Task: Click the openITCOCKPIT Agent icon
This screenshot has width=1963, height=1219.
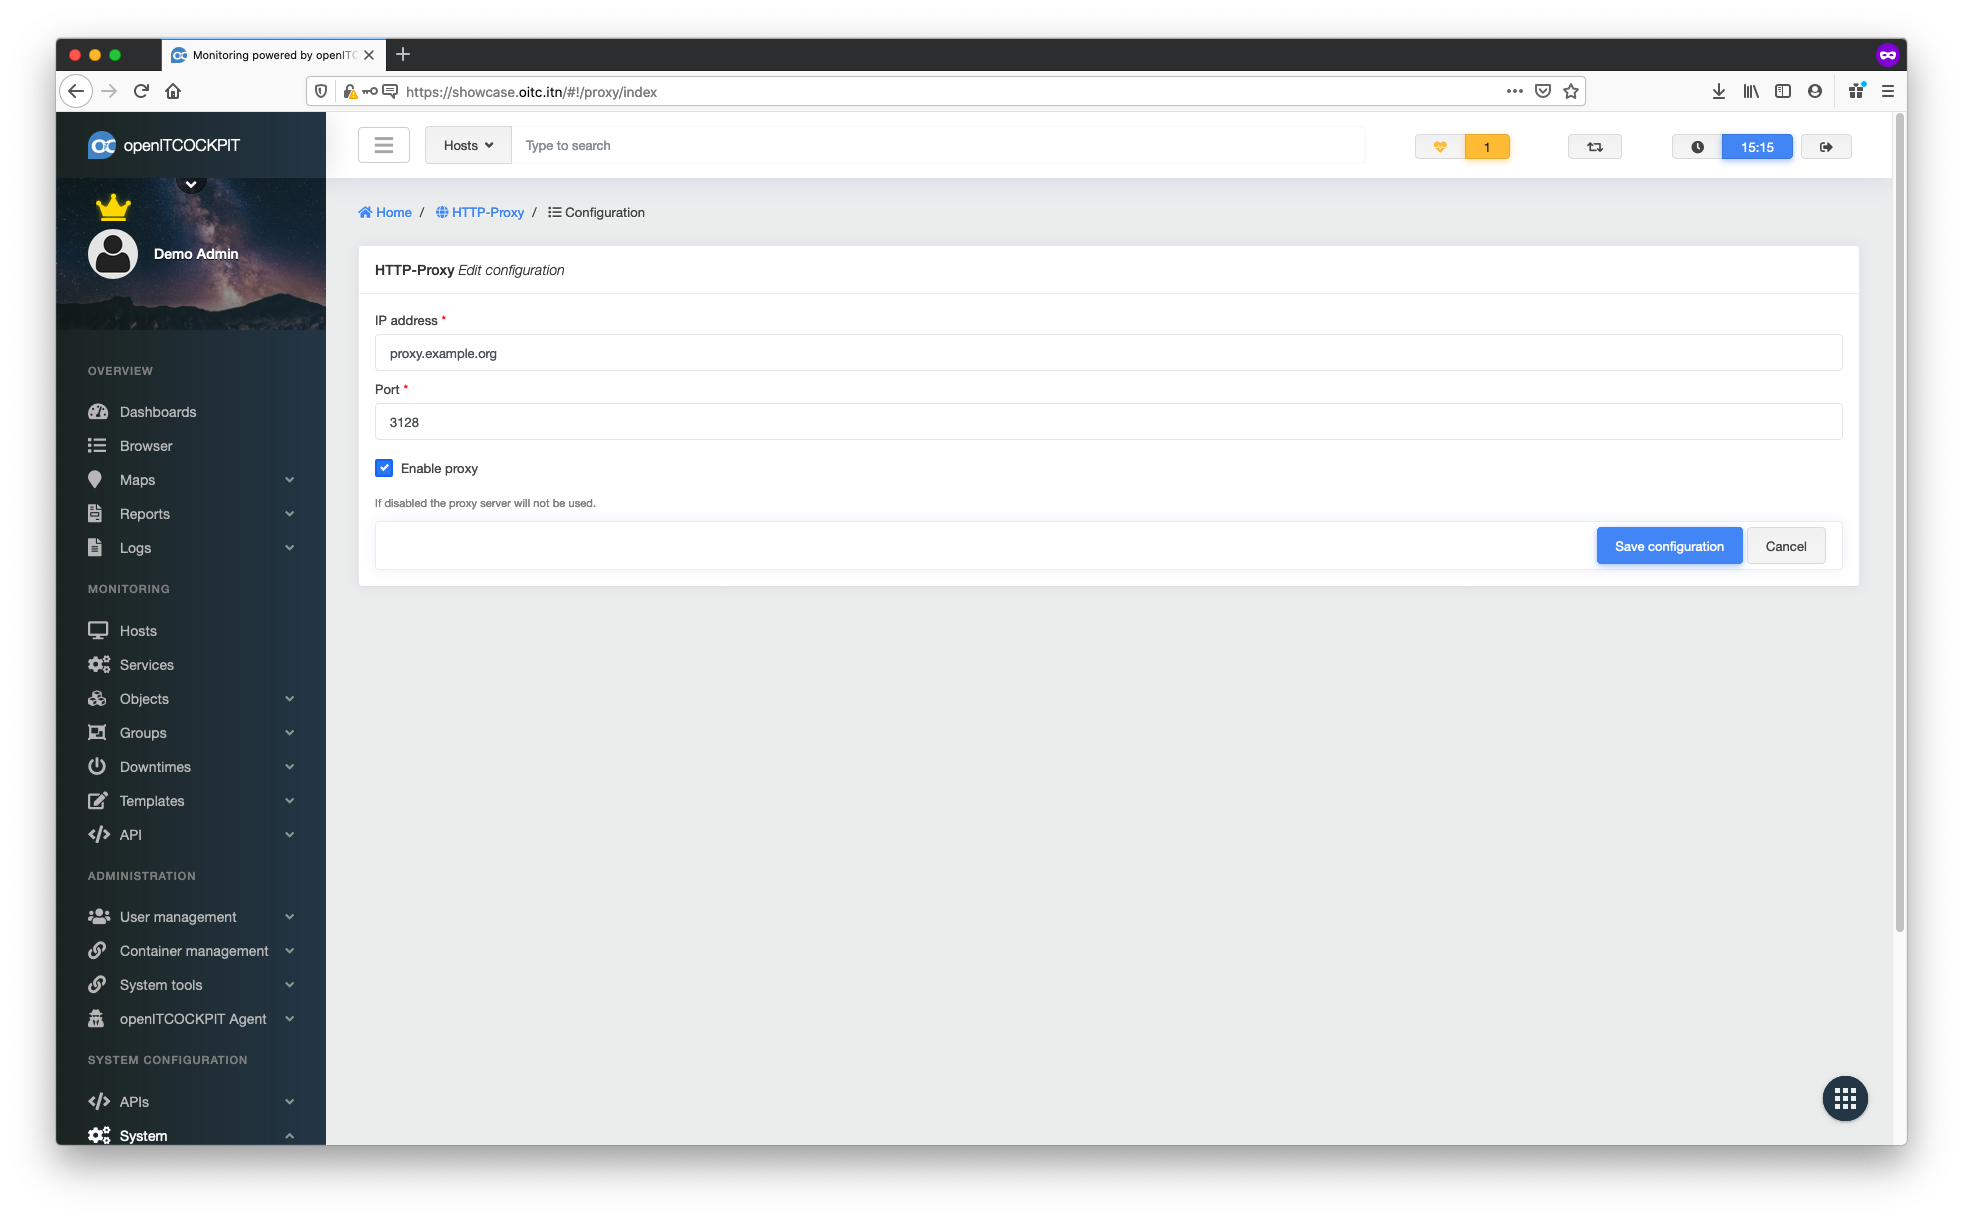Action: tap(96, 1019)
